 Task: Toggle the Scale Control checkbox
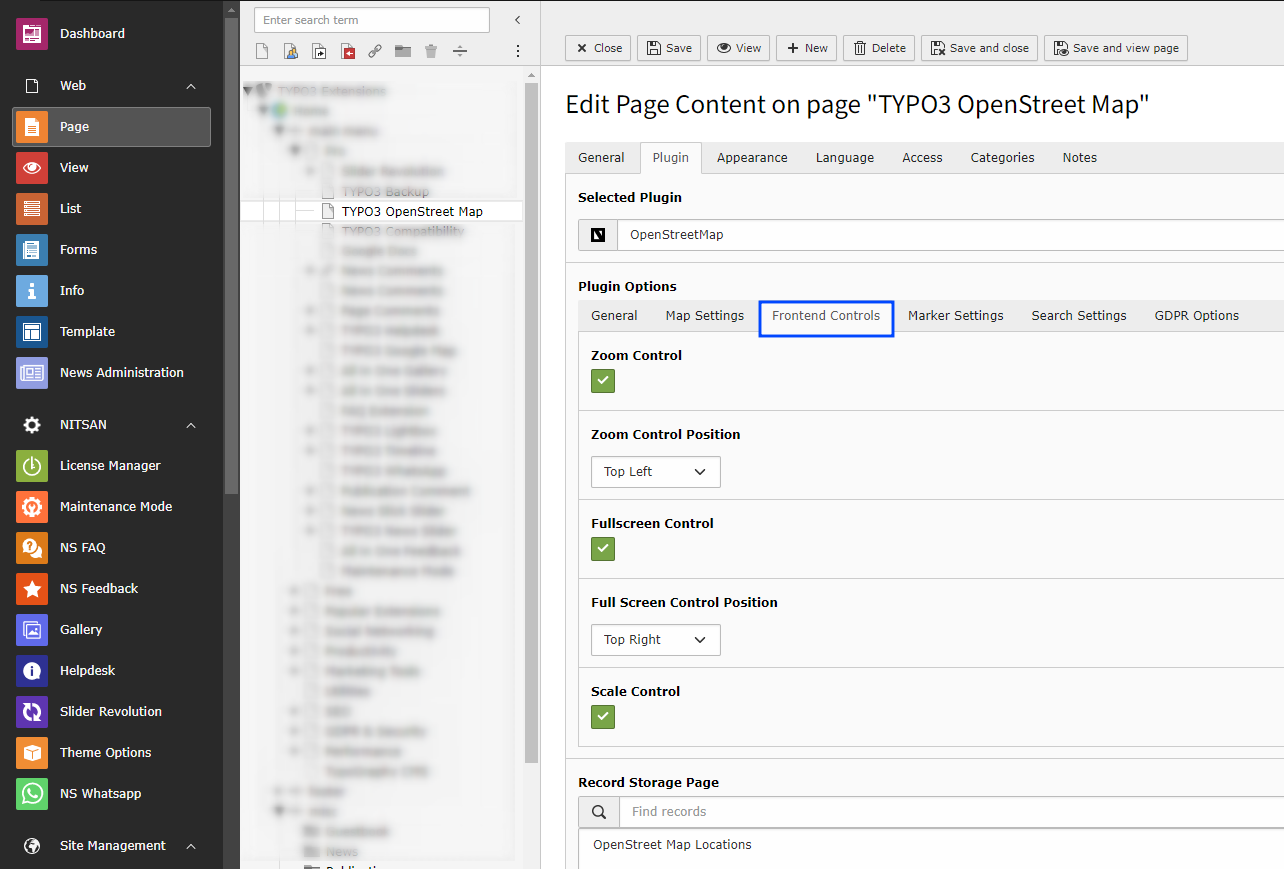coord(603,717)
